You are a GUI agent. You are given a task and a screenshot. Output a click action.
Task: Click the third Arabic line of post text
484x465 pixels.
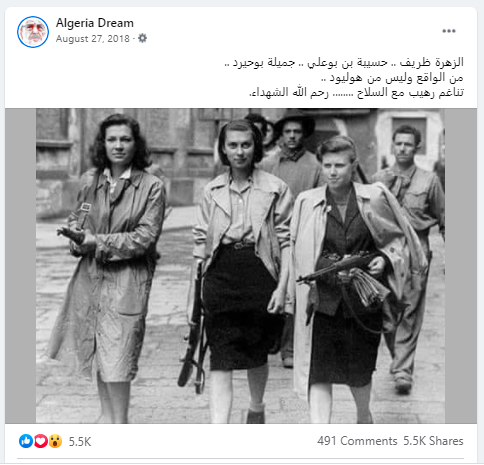(x=356, y=93)
